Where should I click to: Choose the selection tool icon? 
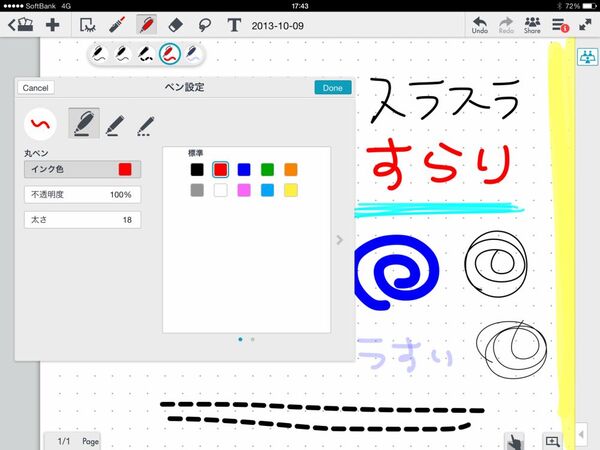pyautogui.click(x=88, y=25)
